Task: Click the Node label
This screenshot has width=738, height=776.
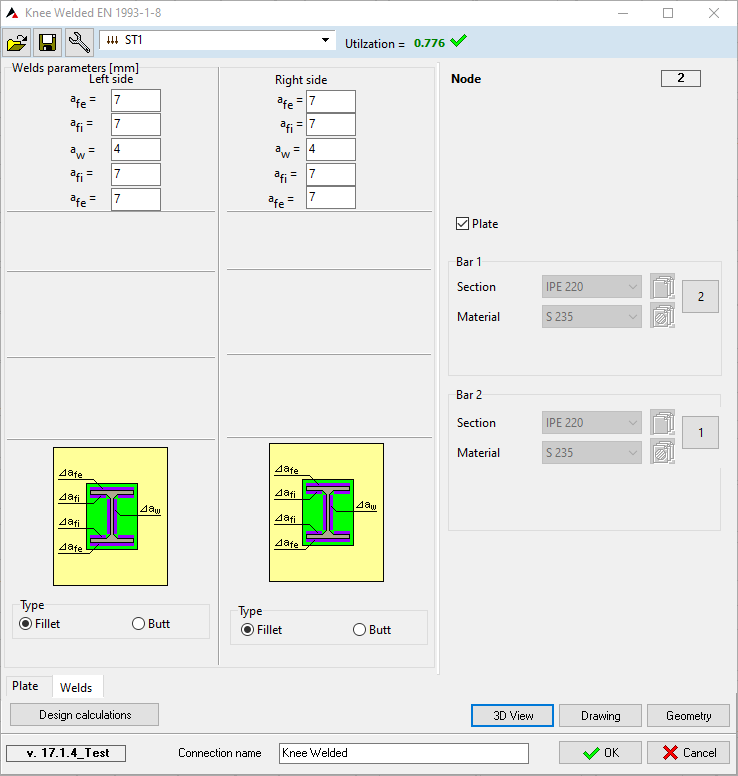Action: [466, 79]
